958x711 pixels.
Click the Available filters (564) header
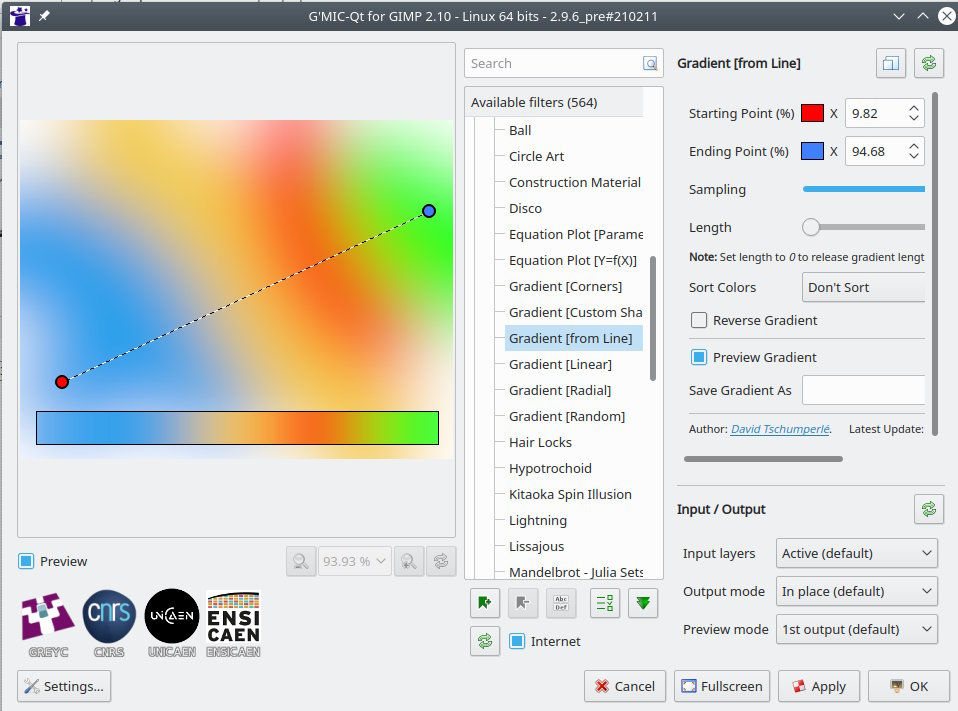coord(554,102)
